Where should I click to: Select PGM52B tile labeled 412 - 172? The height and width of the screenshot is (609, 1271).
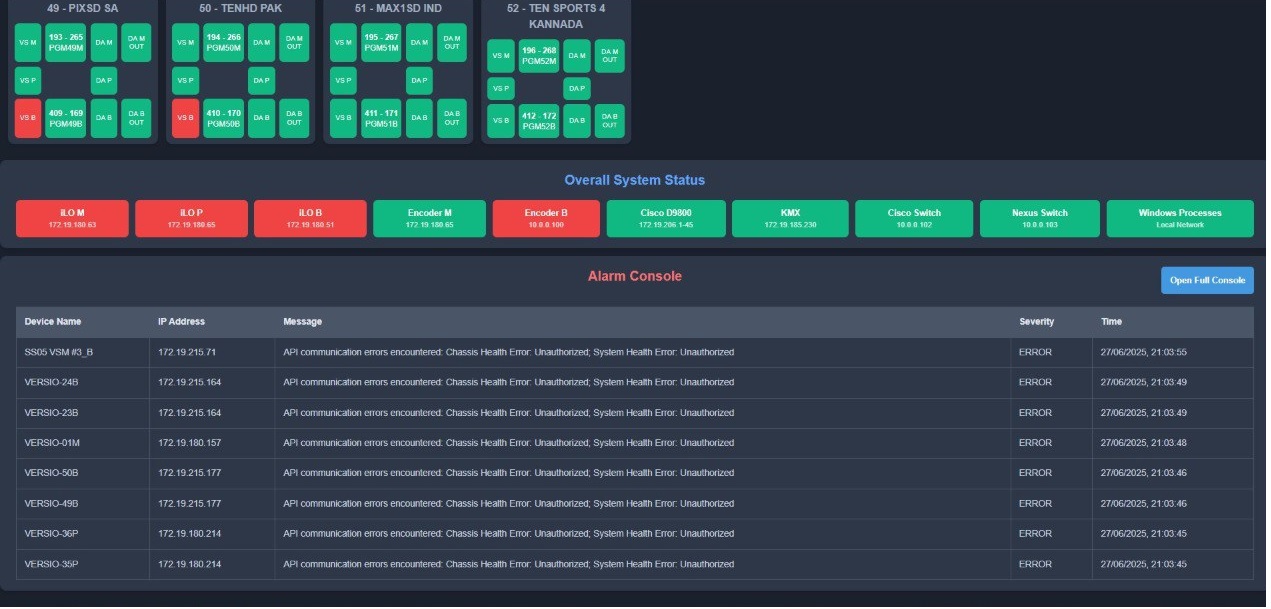pos(539,121)
